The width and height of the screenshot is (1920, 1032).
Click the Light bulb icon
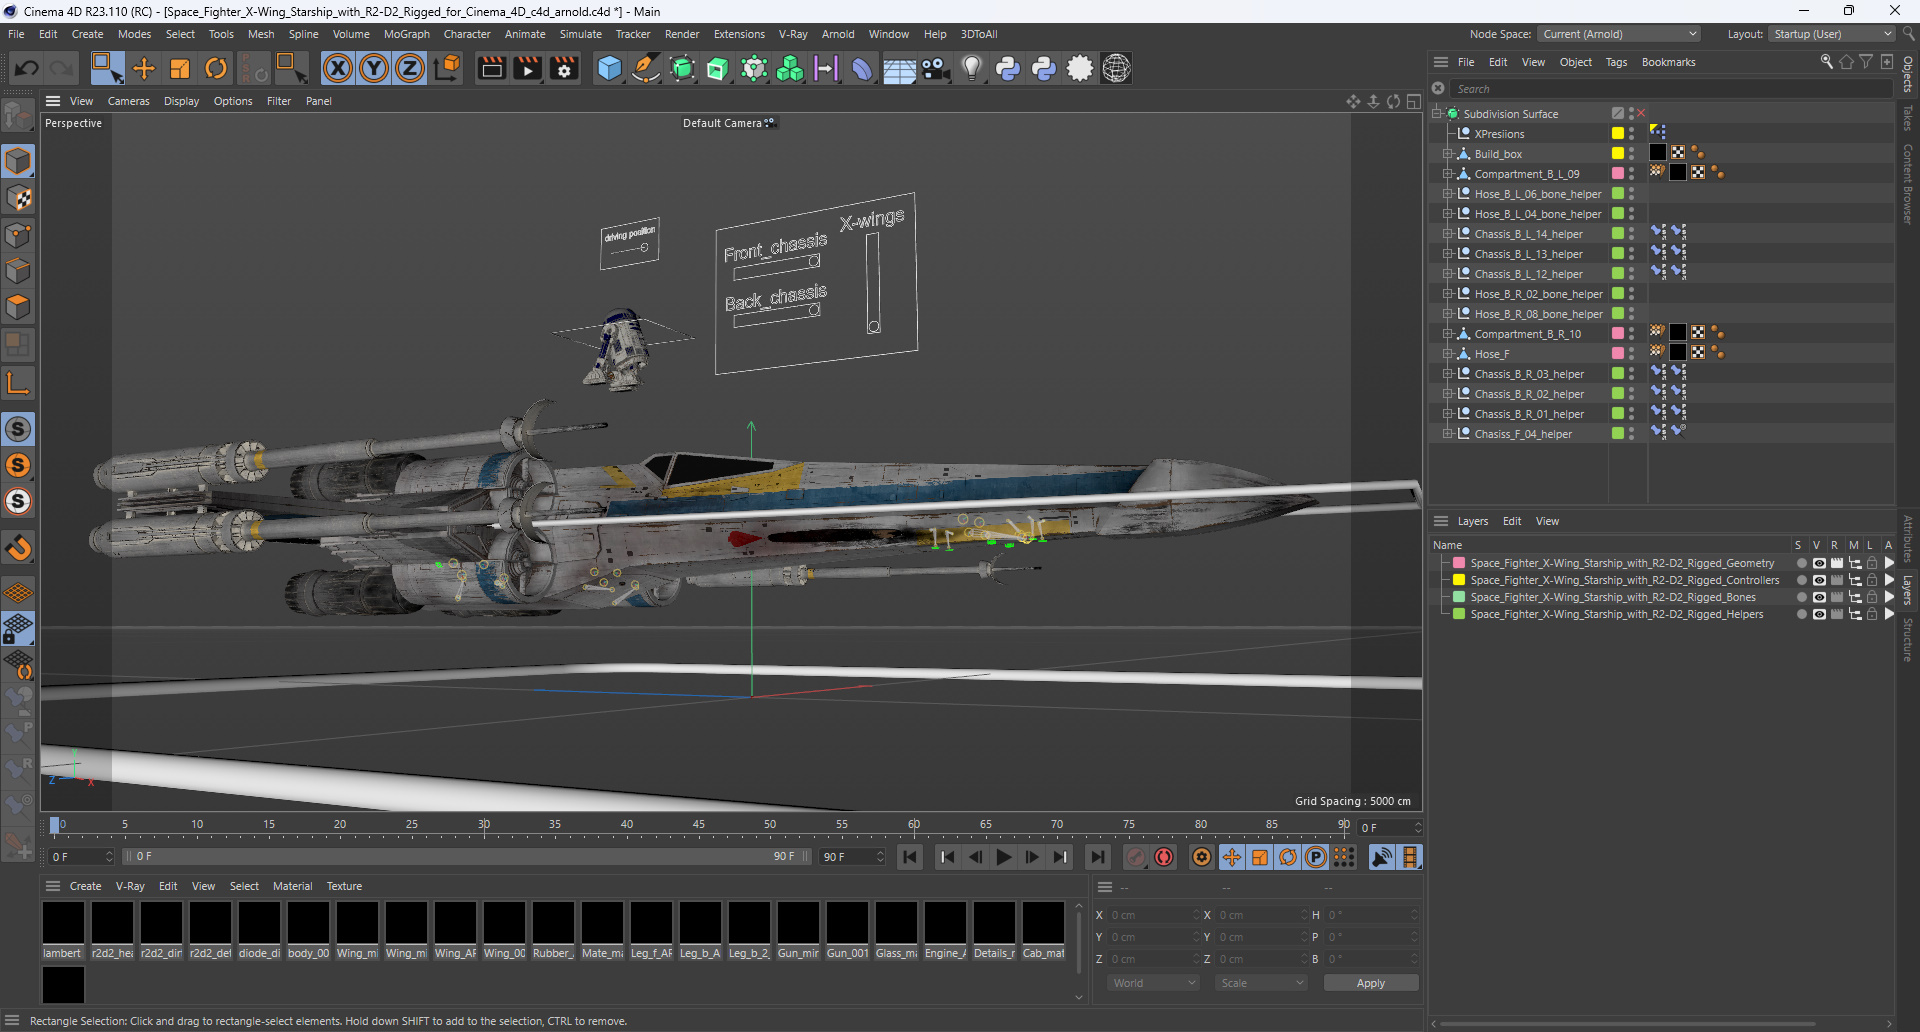[x=971, y=68]
